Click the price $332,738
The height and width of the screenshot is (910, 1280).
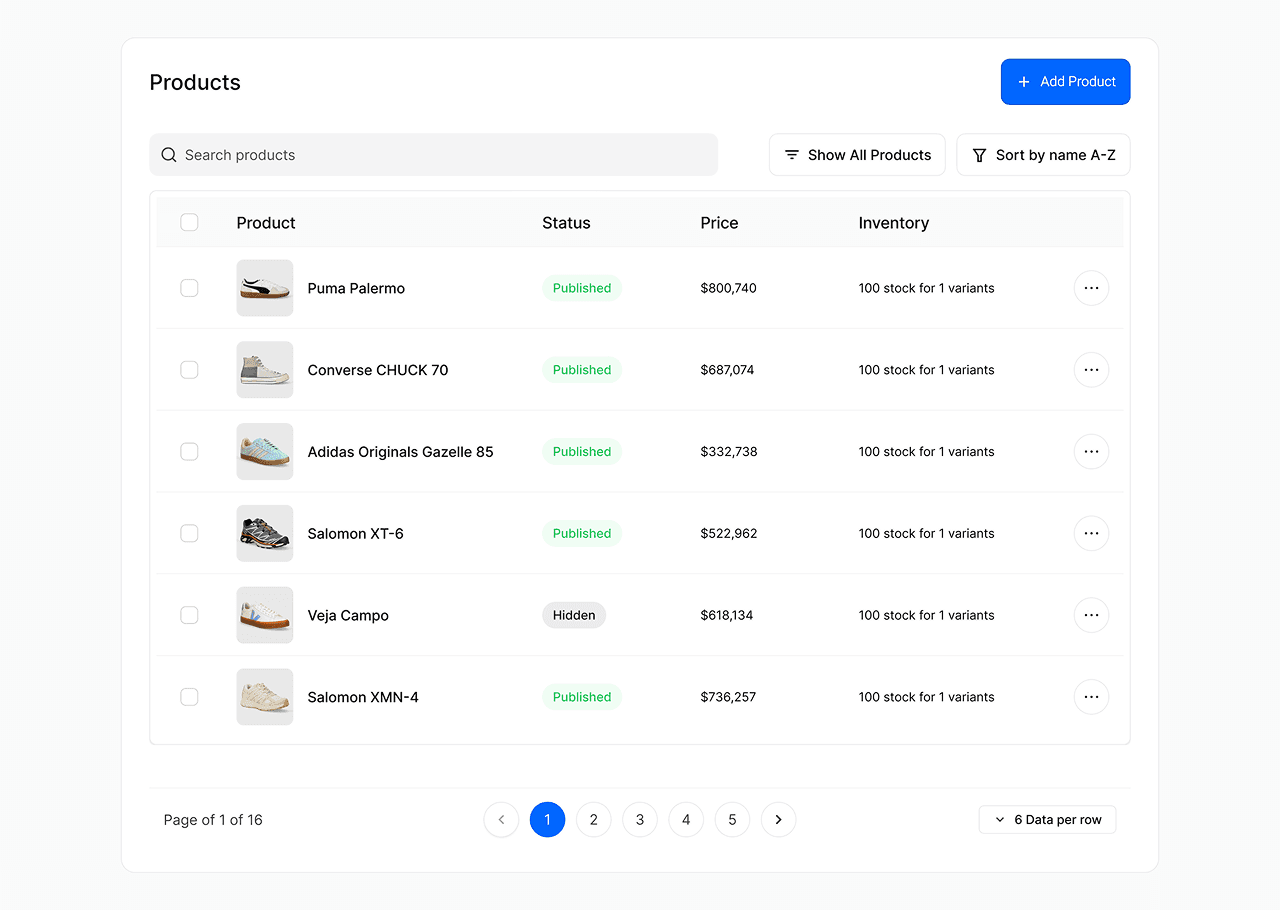[729, 452]
